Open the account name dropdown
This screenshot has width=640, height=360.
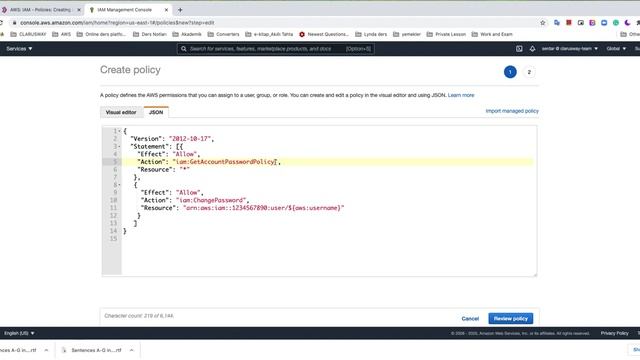coord(570,49)
